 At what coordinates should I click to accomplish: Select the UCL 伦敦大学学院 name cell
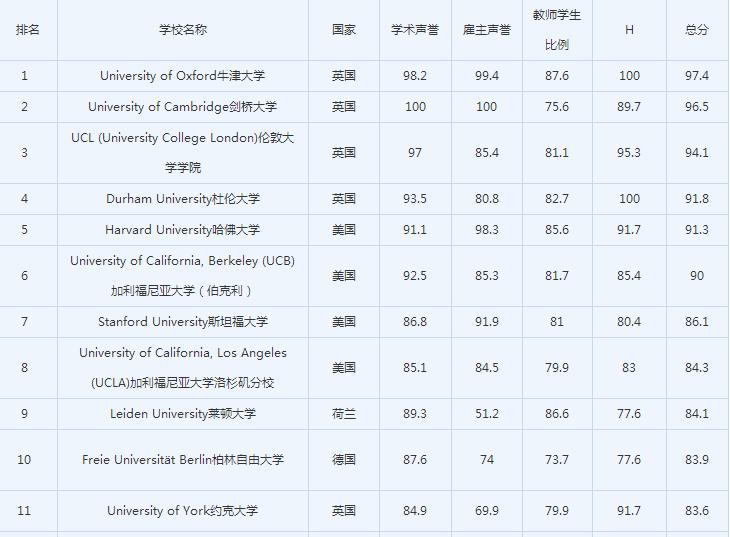[x=182, y=153]
